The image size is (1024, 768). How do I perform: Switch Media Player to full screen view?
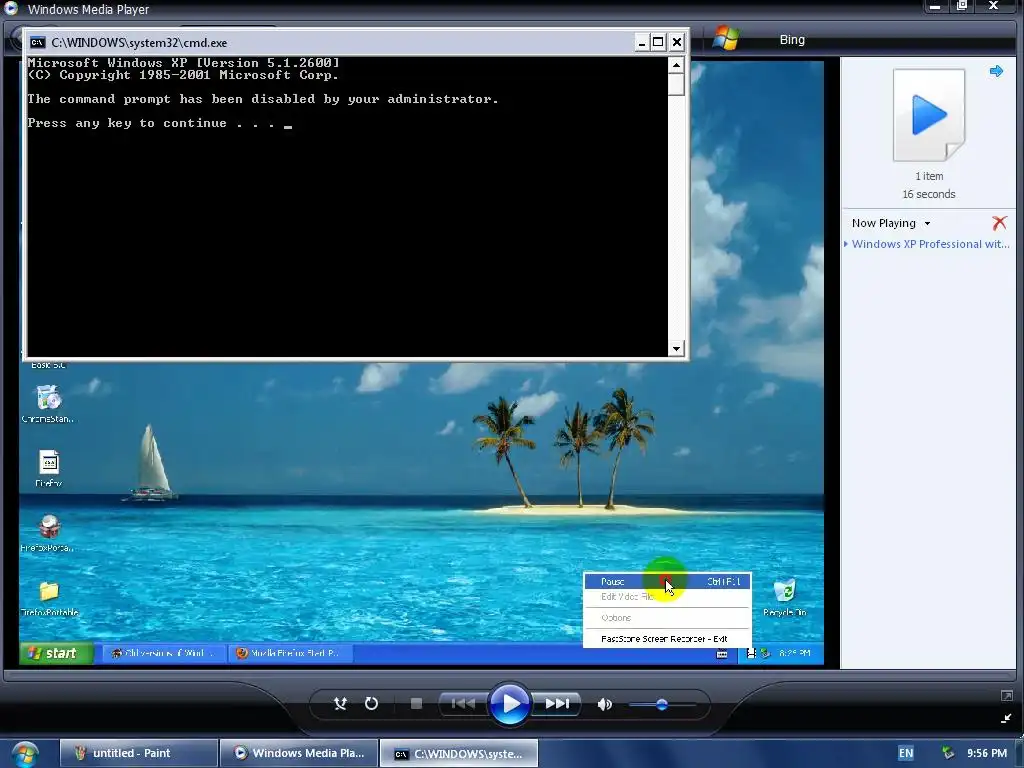coord(1006,696)
